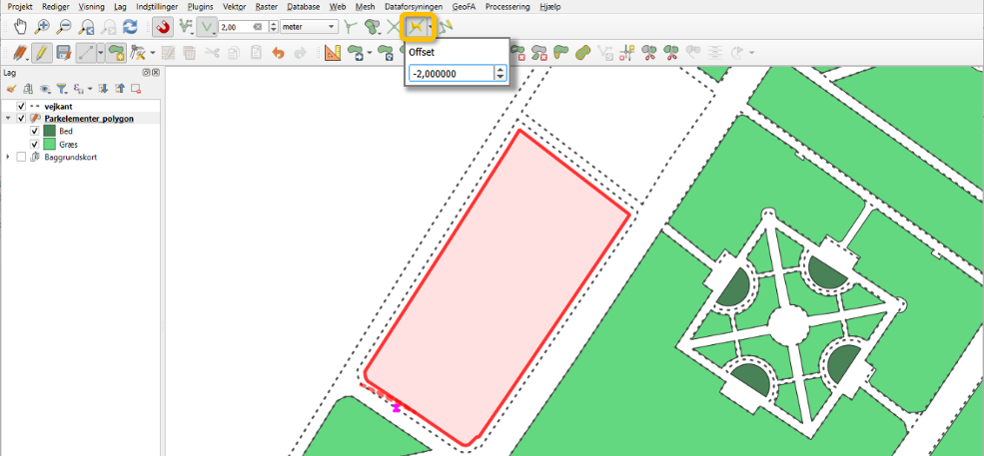
Task: Click Zoom Last view icon
Action: pos(86,27)
